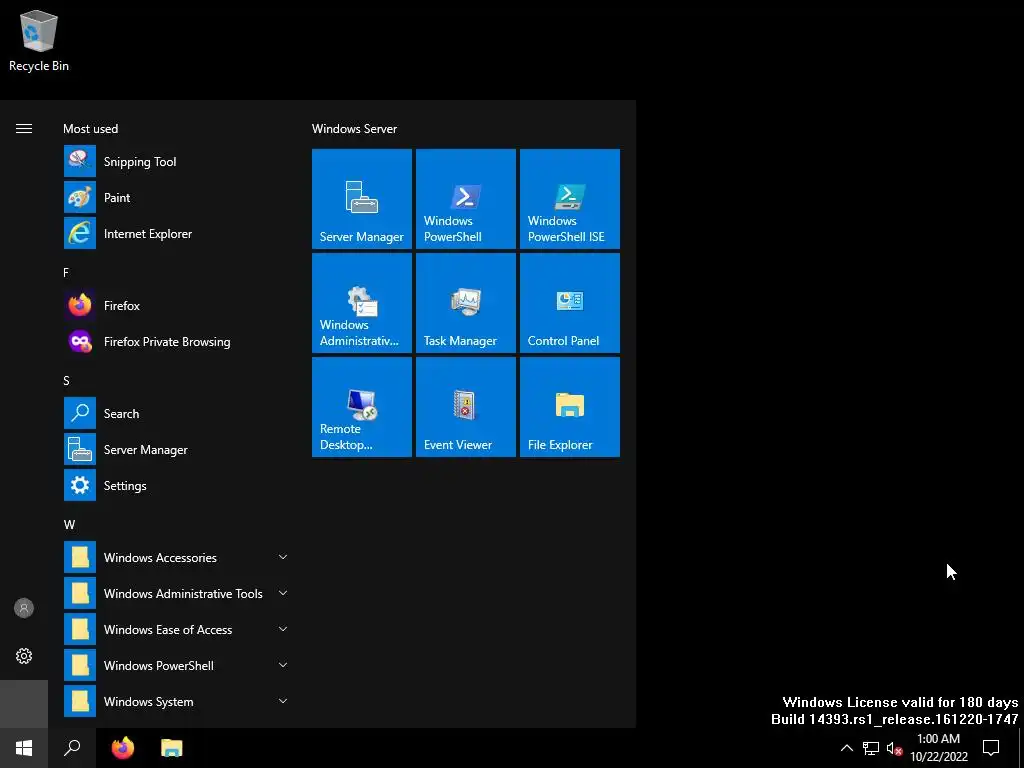Open the Event Viewer tile

click(x=466, y=407)
